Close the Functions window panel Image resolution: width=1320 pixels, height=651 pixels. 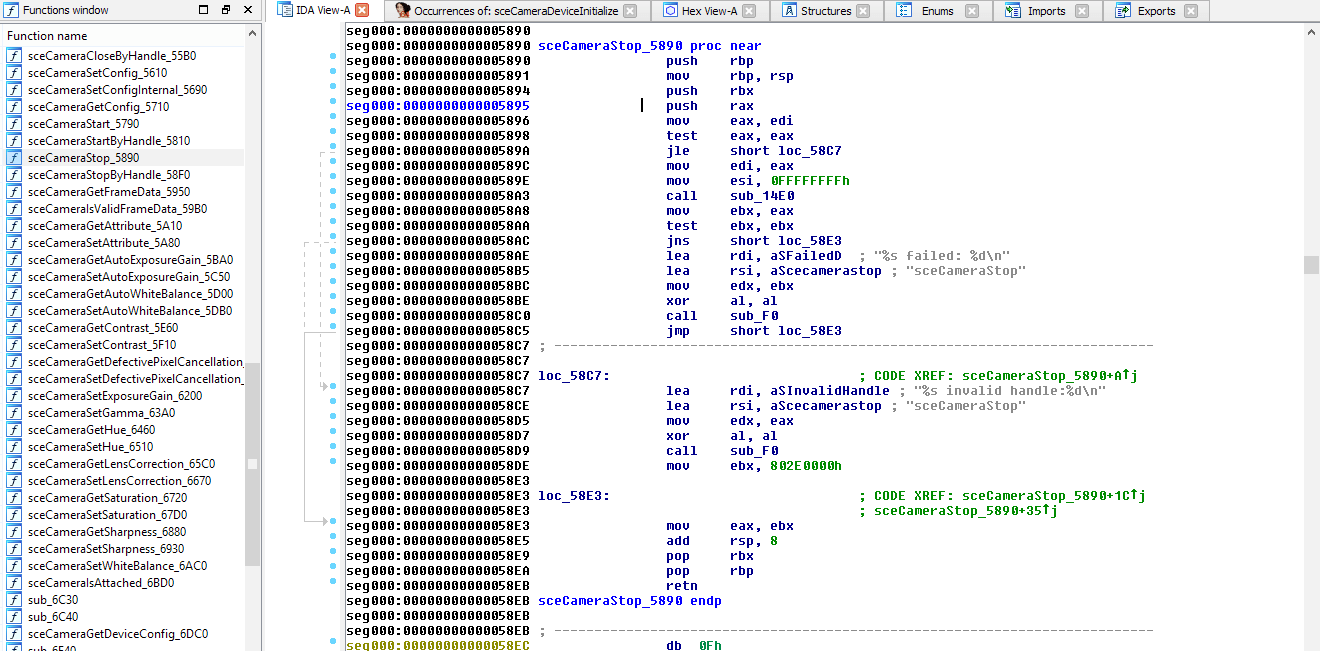(x=248, y=10)
